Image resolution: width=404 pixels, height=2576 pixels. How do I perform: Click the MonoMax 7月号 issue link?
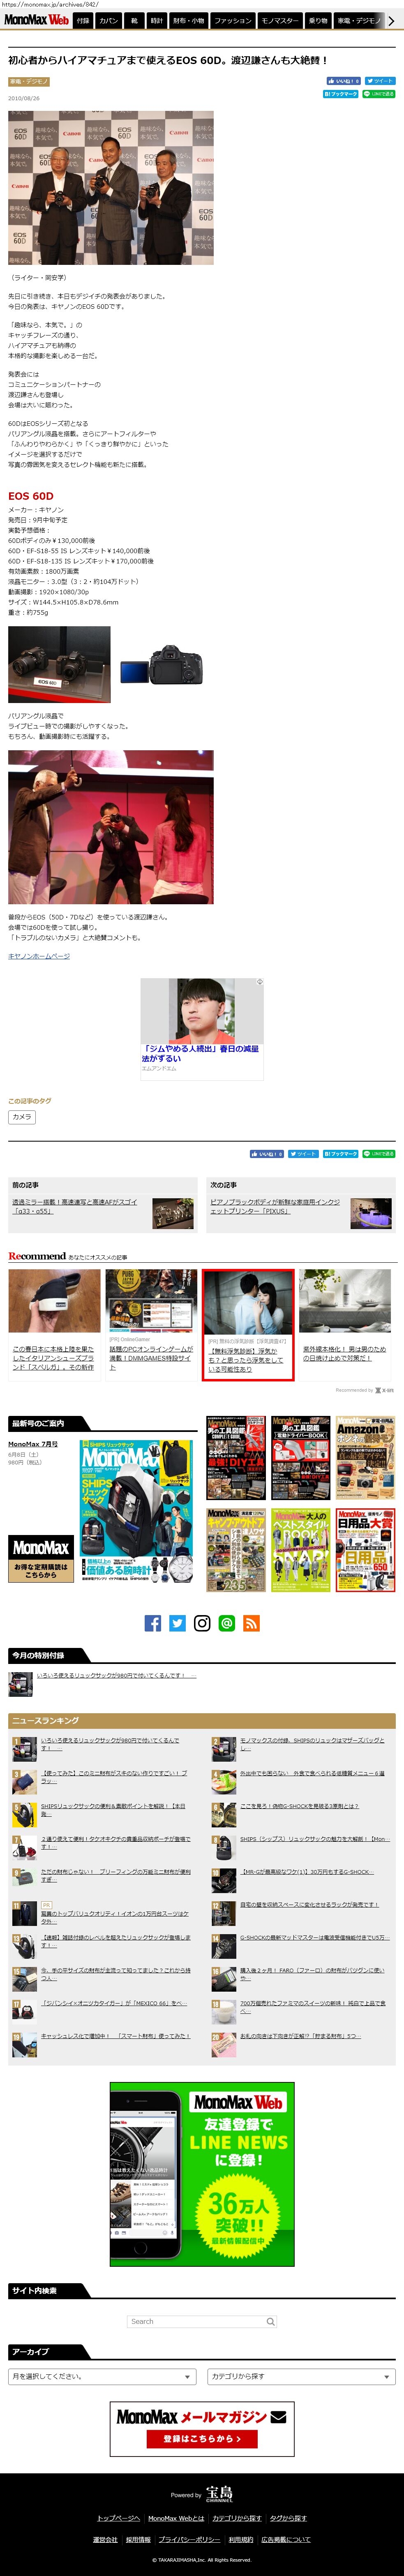pyautogui.click(x=33, y=1444)
